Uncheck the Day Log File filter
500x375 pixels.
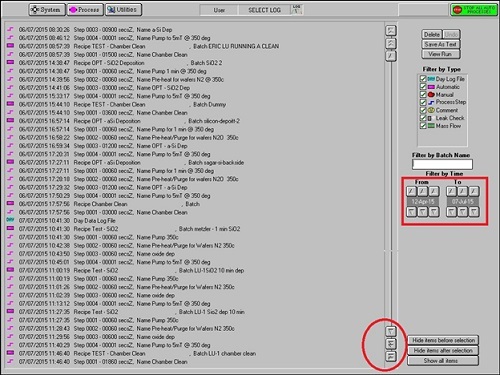423,79
